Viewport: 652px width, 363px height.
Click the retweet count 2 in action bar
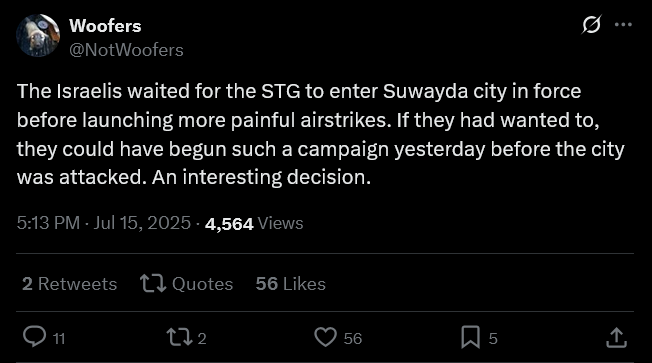click(202, 338)
